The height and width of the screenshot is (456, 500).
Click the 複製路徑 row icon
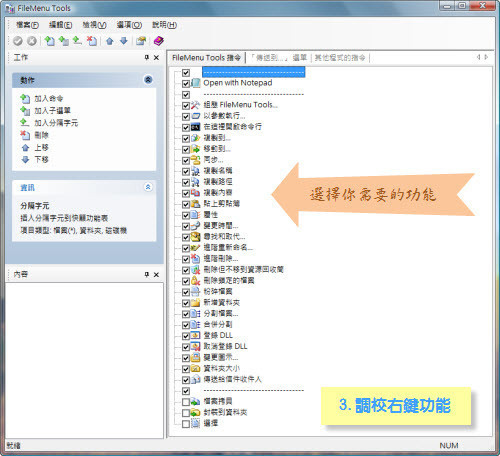pyautogui.click(x=196, y=182)
